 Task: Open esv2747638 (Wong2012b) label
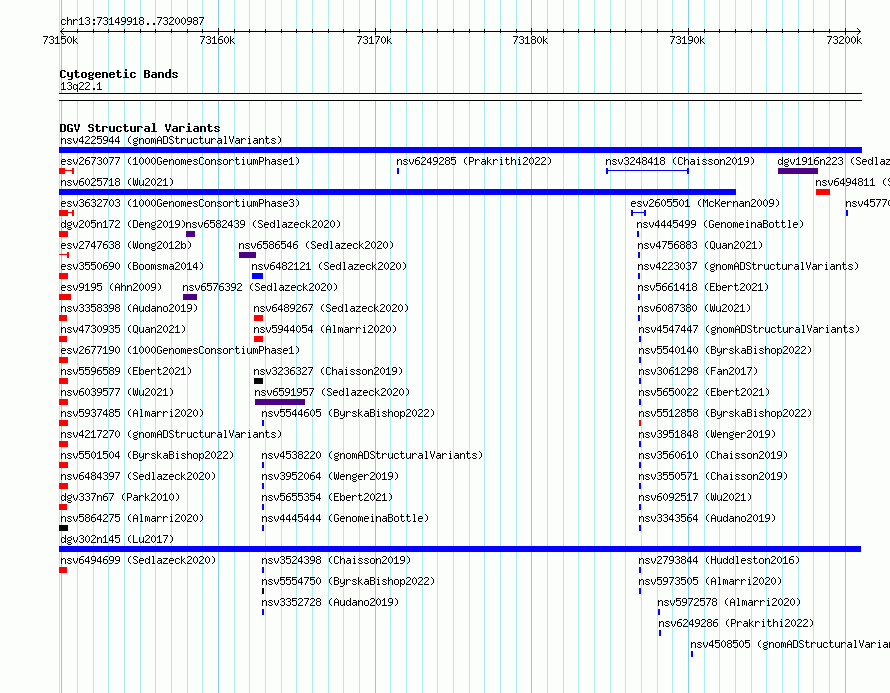pyautogui.click(x=126, y=245)
